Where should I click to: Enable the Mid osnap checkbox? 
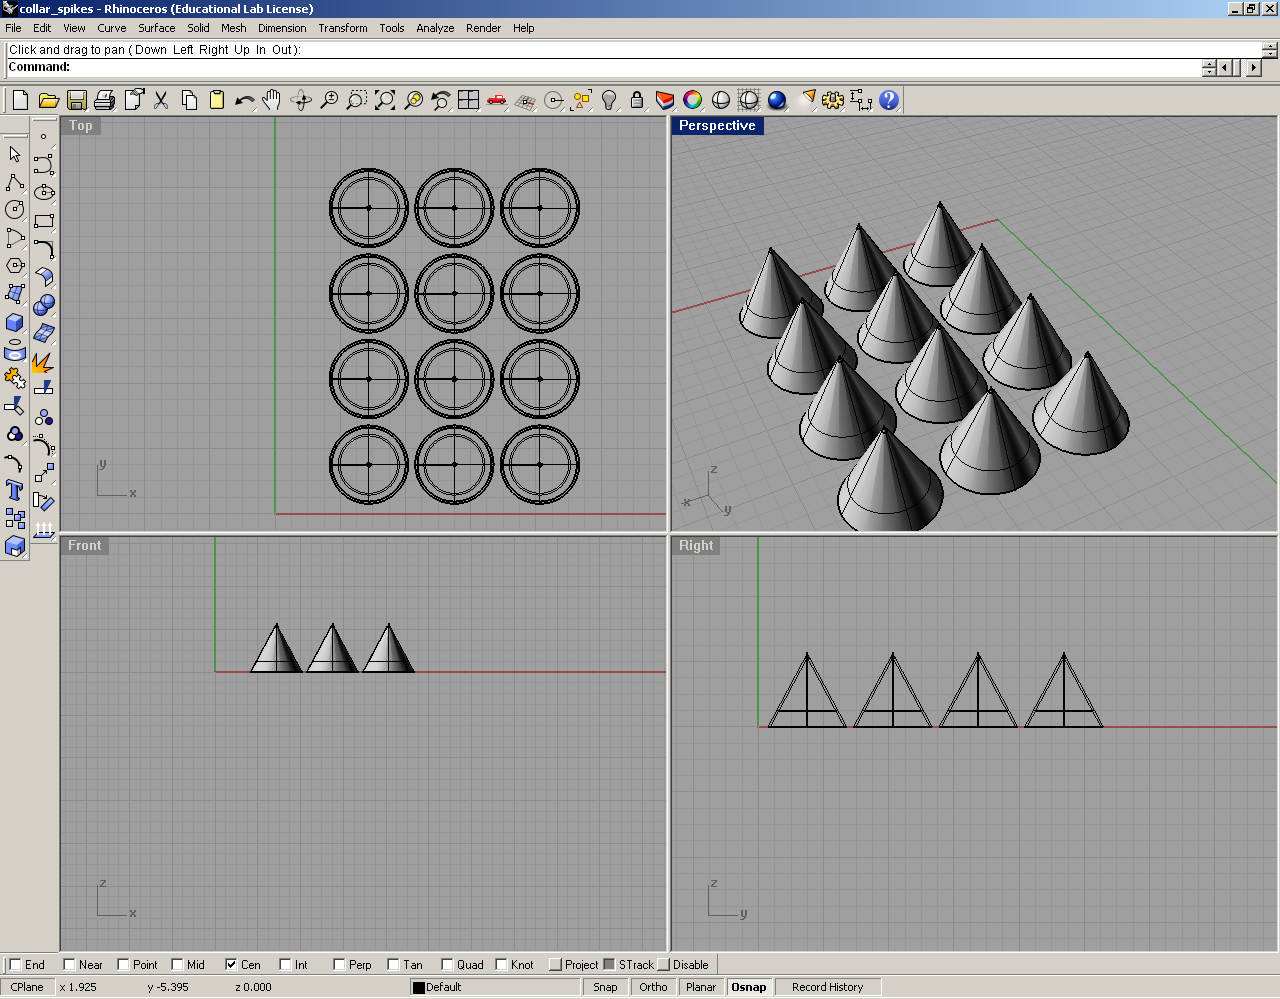177,965
